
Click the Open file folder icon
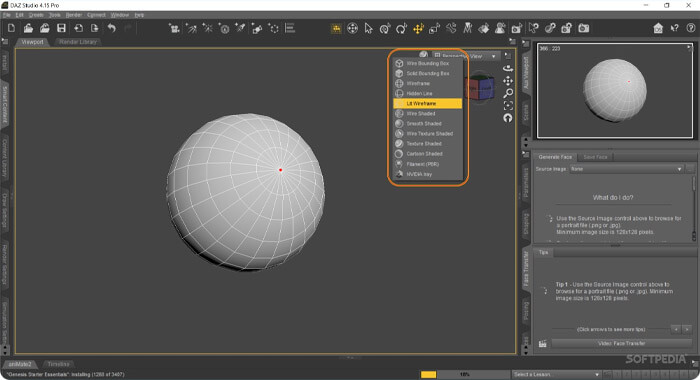[x=28, y=28]
